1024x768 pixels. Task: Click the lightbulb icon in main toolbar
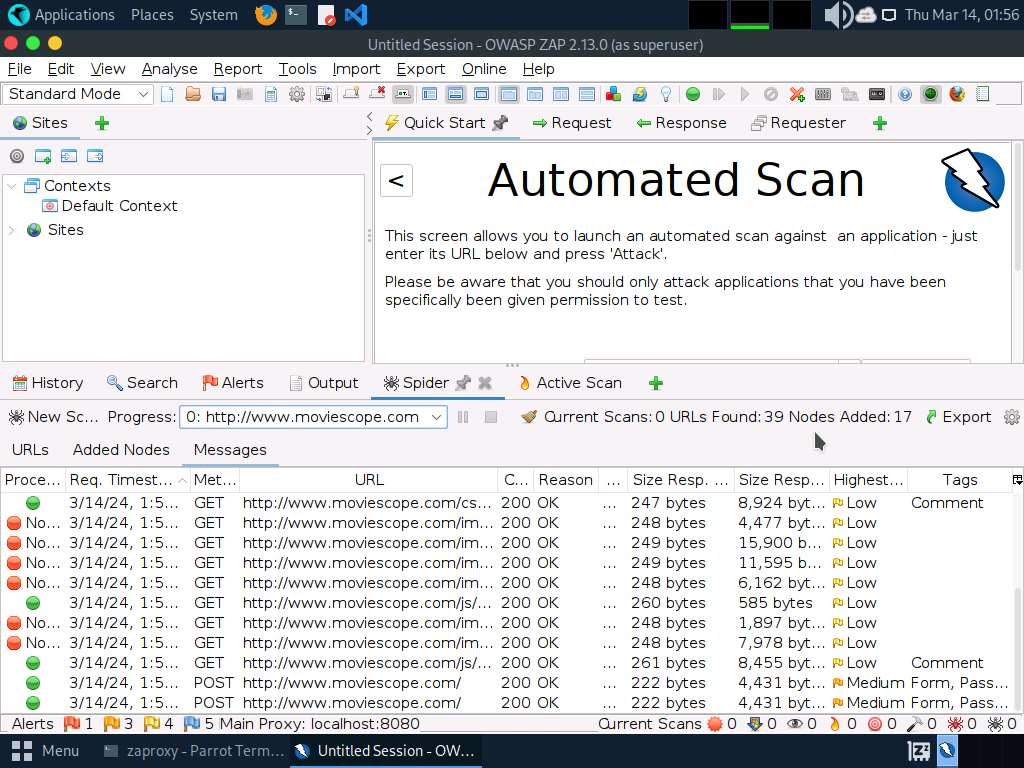(x=666, y=94)
